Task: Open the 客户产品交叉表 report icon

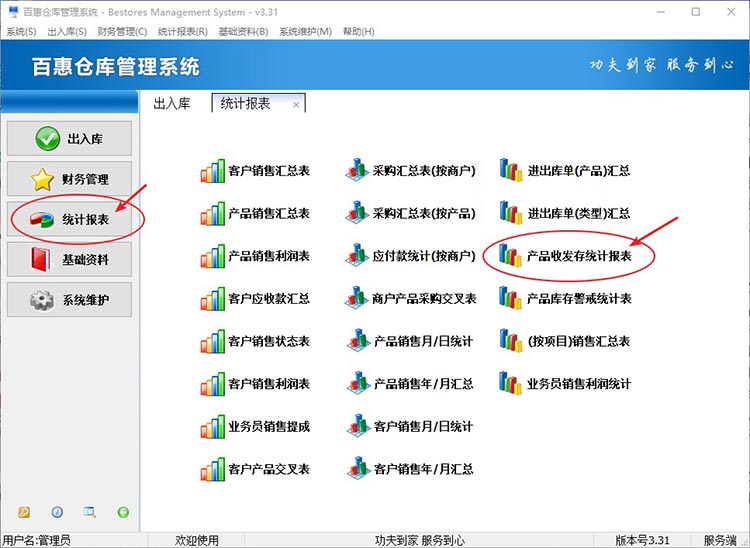Action: click(x=212, y=469)
